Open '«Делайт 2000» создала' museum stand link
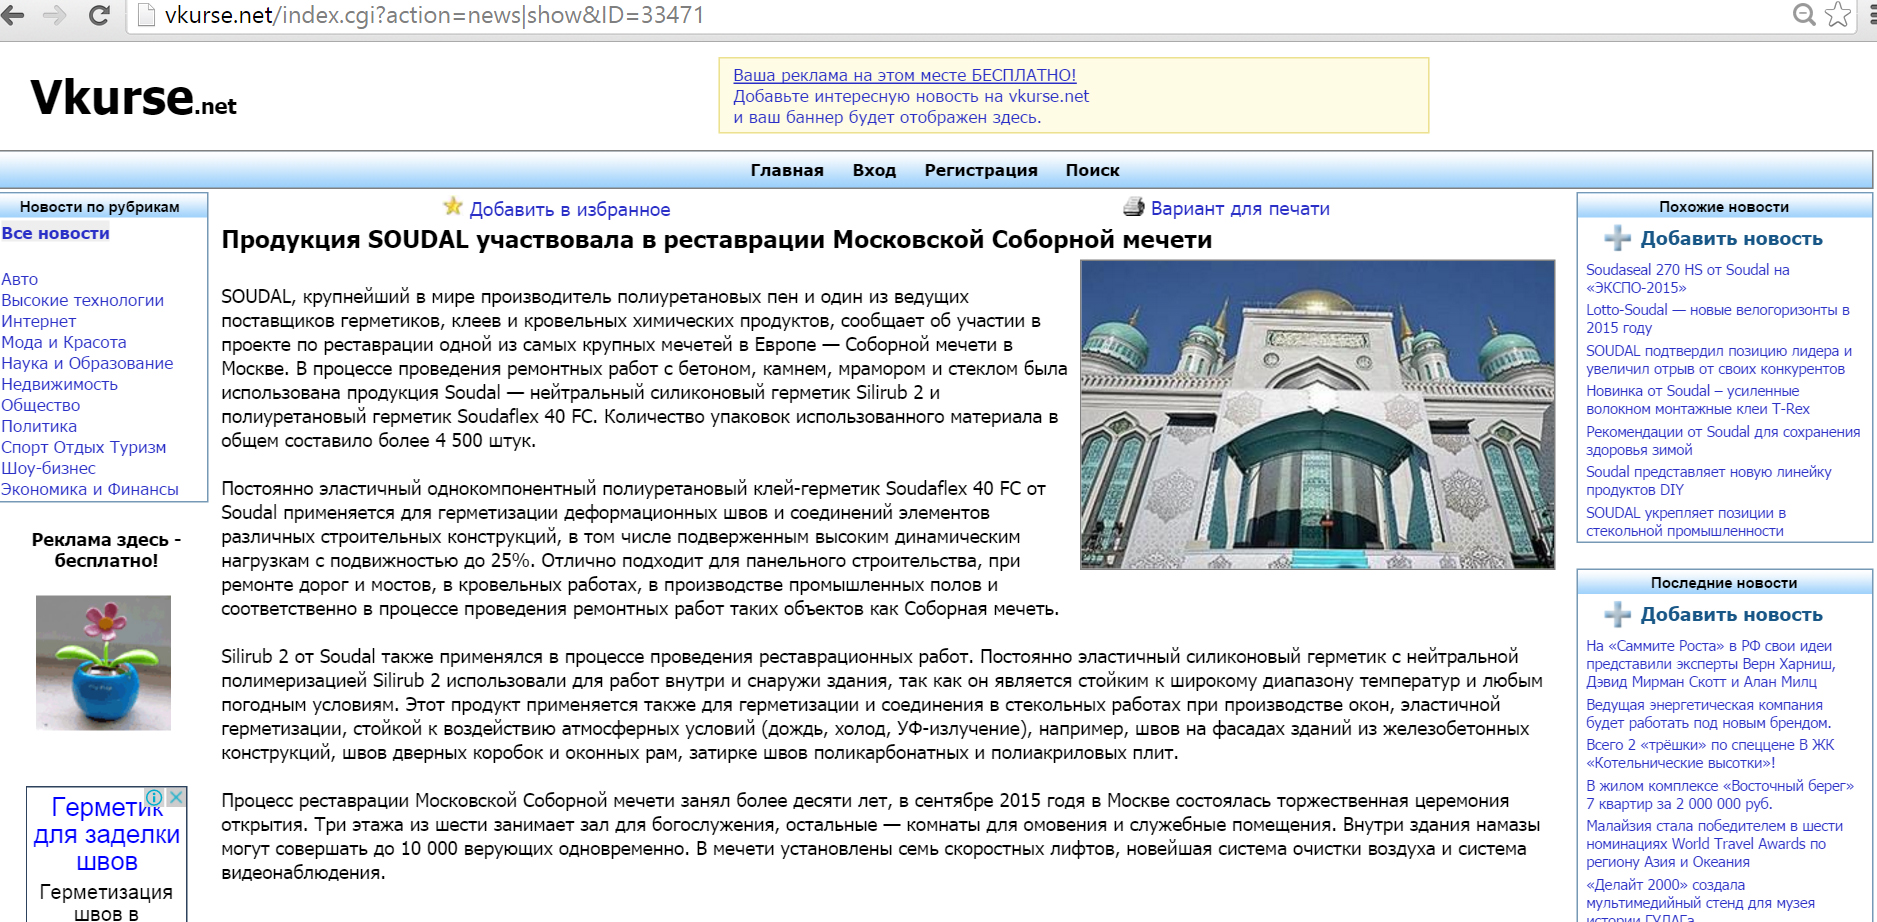The width and height of the screenshot is (1877, 922). (1700, 900)
